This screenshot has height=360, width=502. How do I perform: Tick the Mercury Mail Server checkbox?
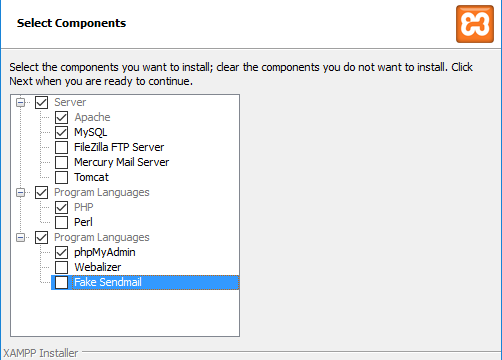(x=61, y=162)
